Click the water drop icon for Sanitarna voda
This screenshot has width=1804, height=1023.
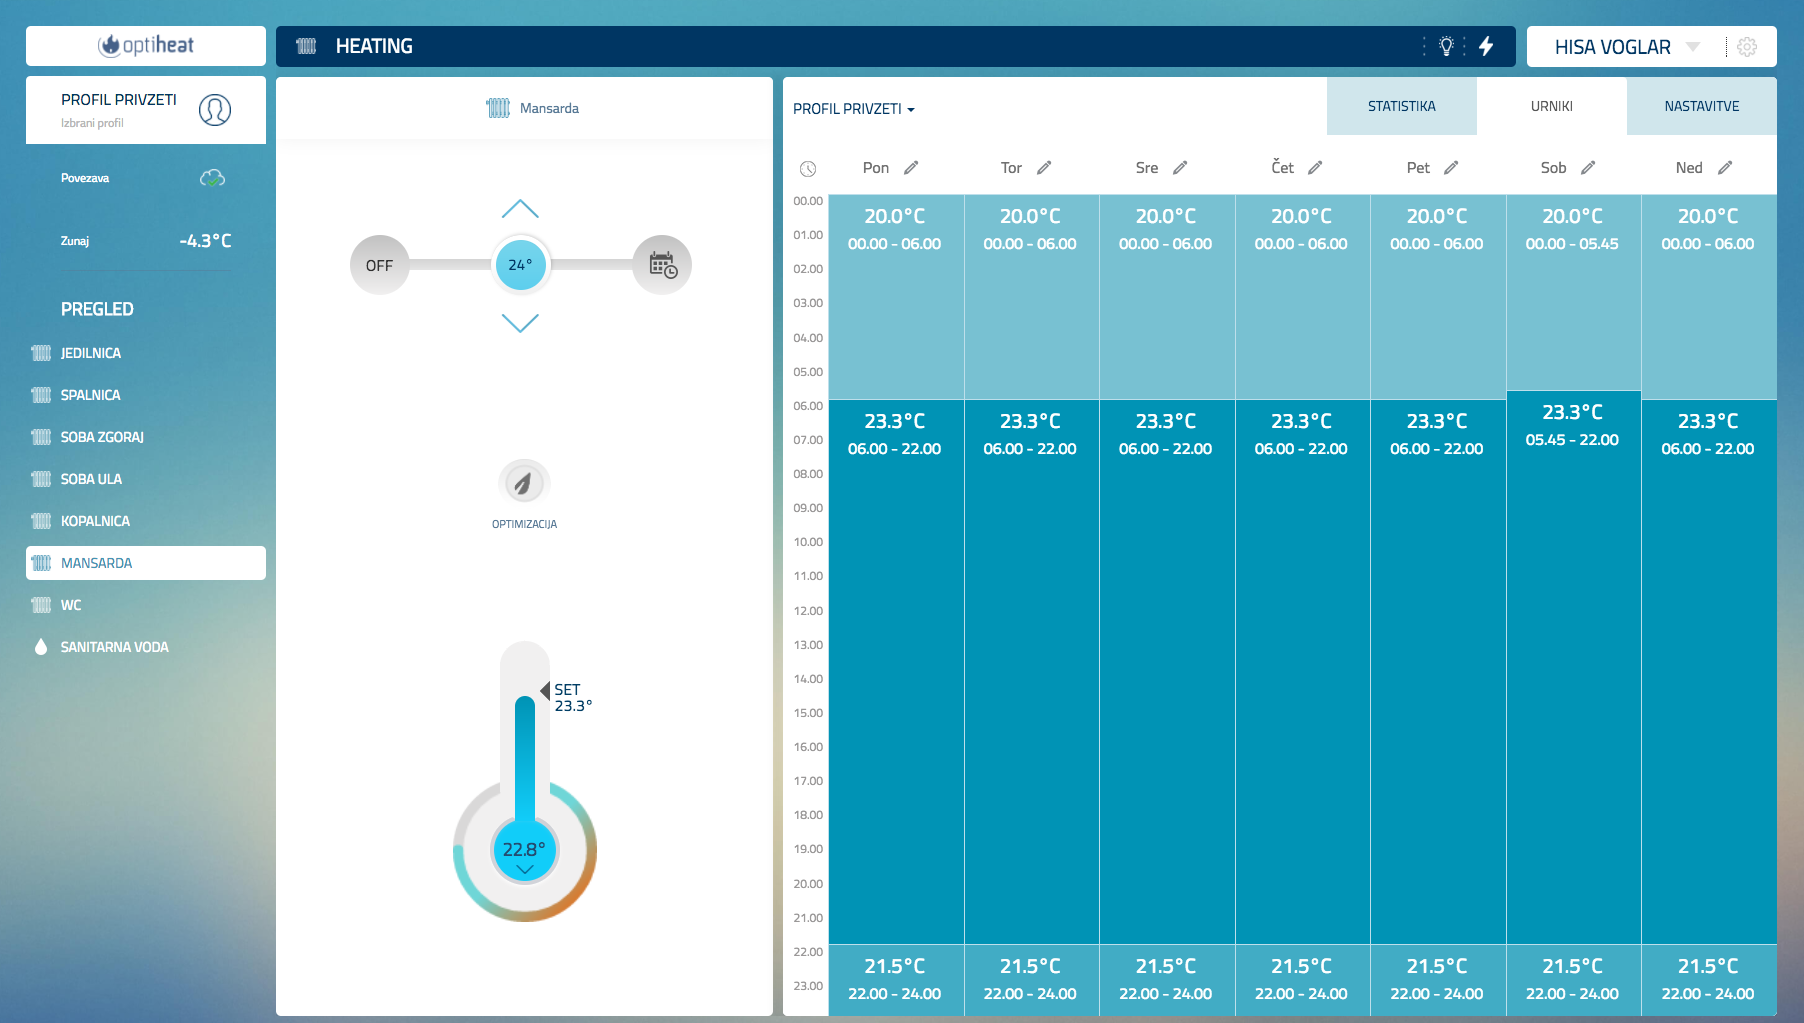41,647
